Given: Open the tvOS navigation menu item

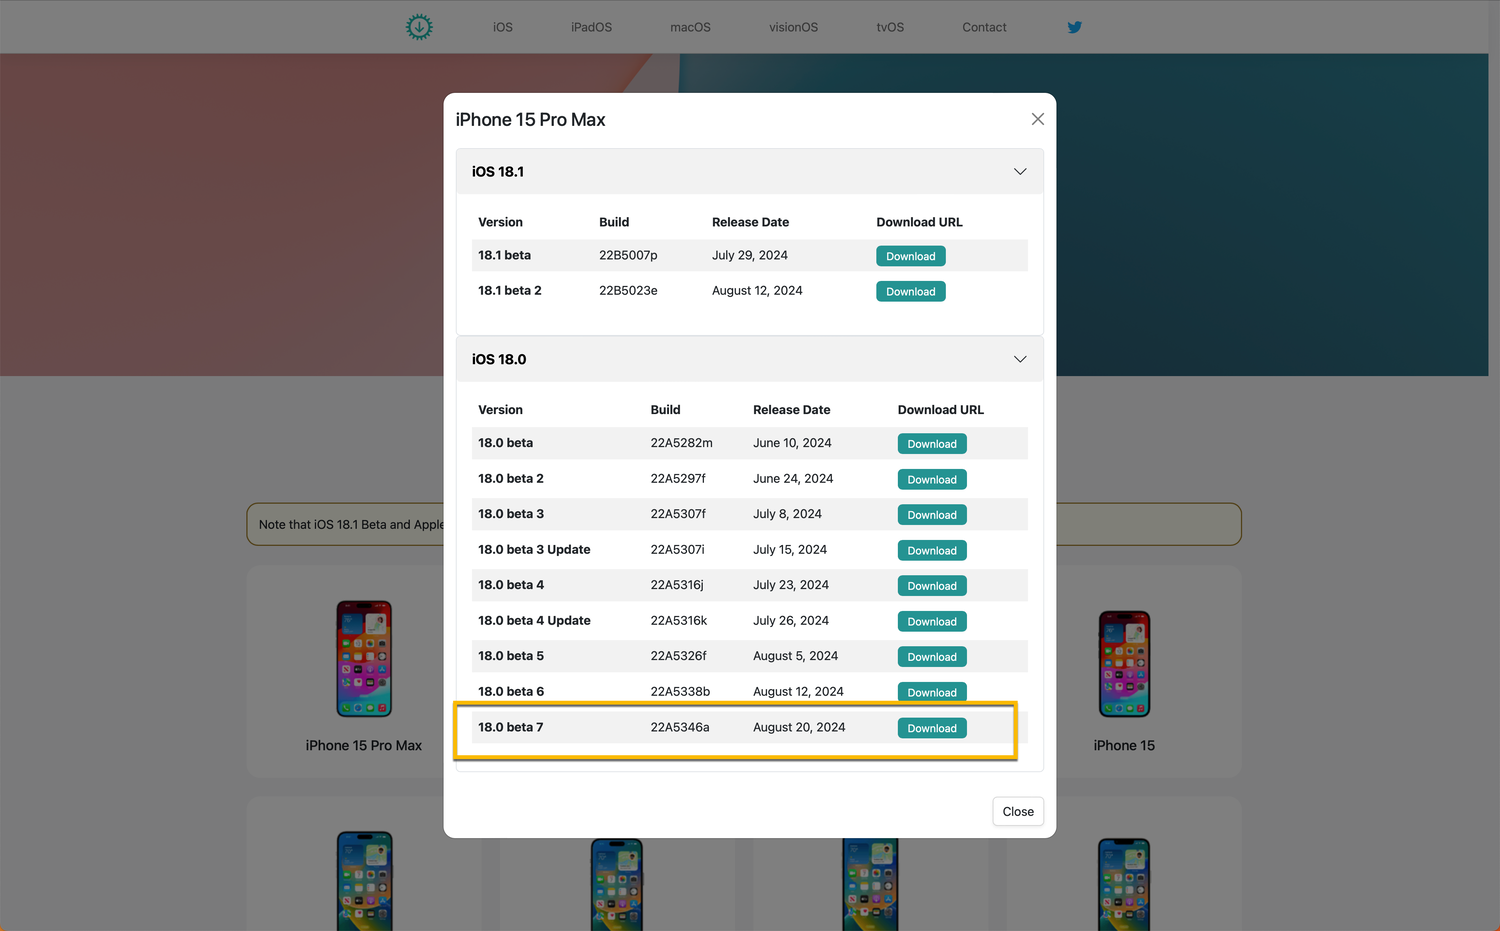Looking at the screenshot, I should pyautogui.click(x=890, y=27).
